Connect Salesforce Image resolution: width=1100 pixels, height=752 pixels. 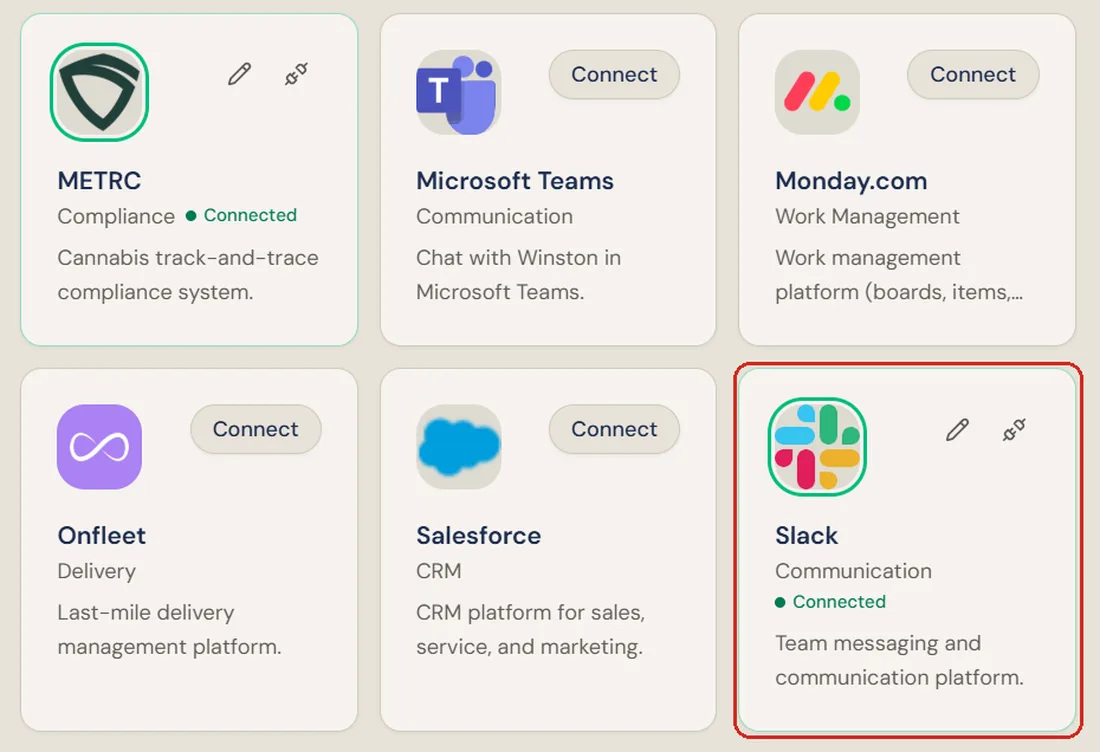[615, 429]
